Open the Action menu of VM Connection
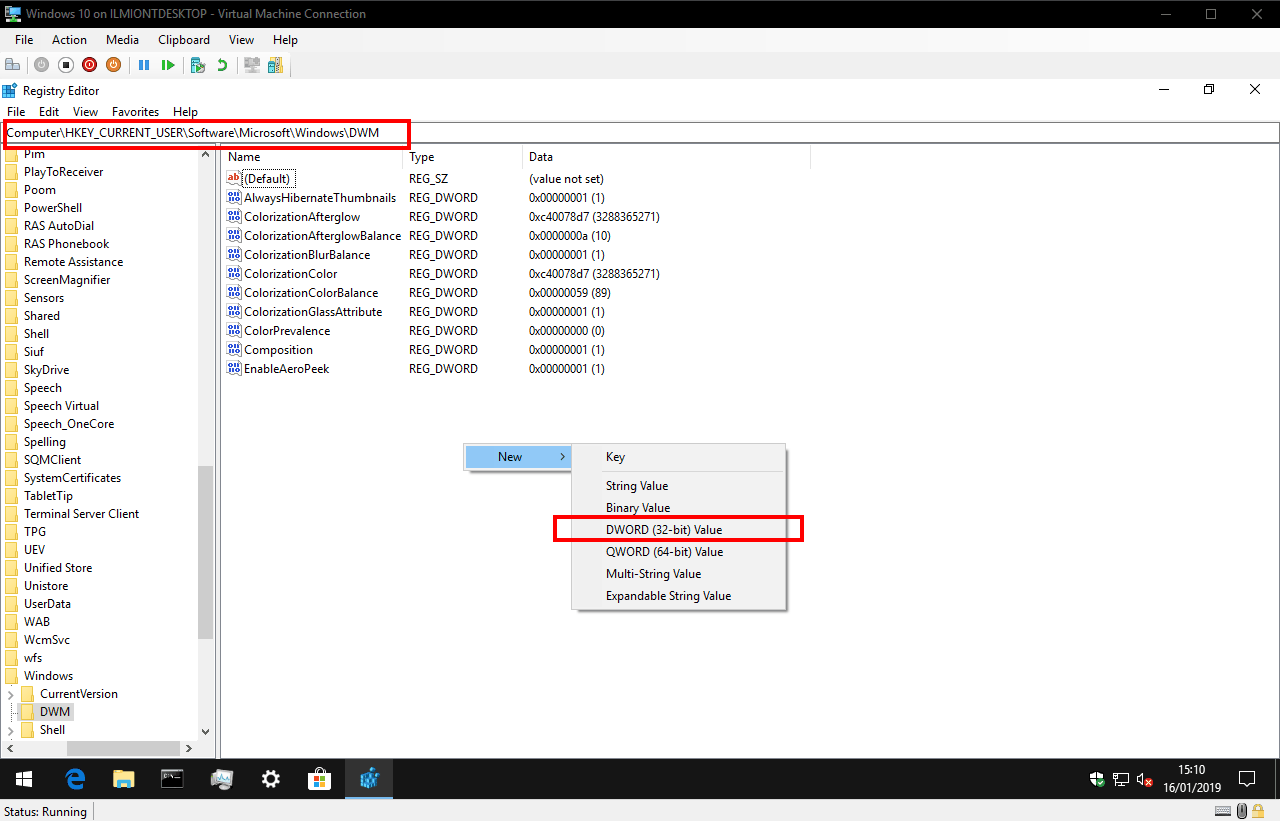The width and height of the screenshot is (1280, 821). [69, 40]
